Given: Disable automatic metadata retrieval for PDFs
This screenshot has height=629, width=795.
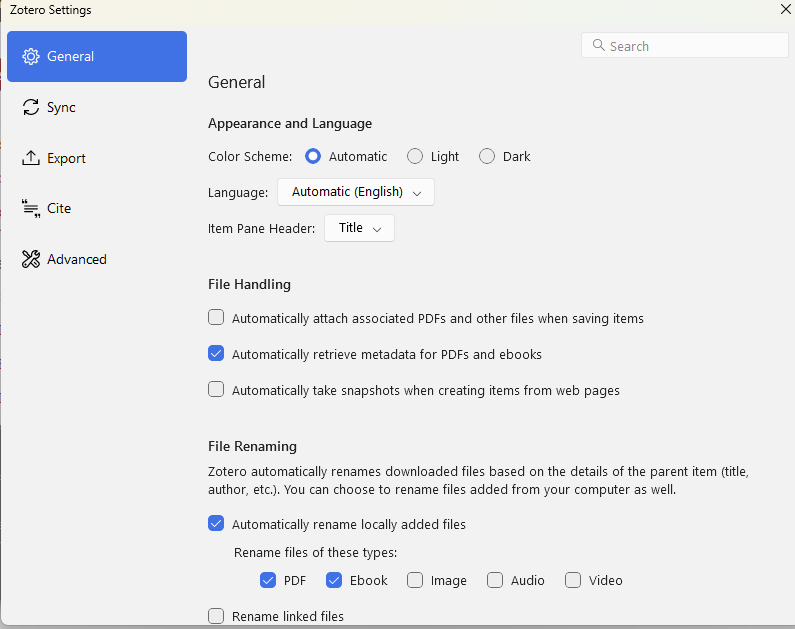Looking at the screenshot, I should point(216,353).
